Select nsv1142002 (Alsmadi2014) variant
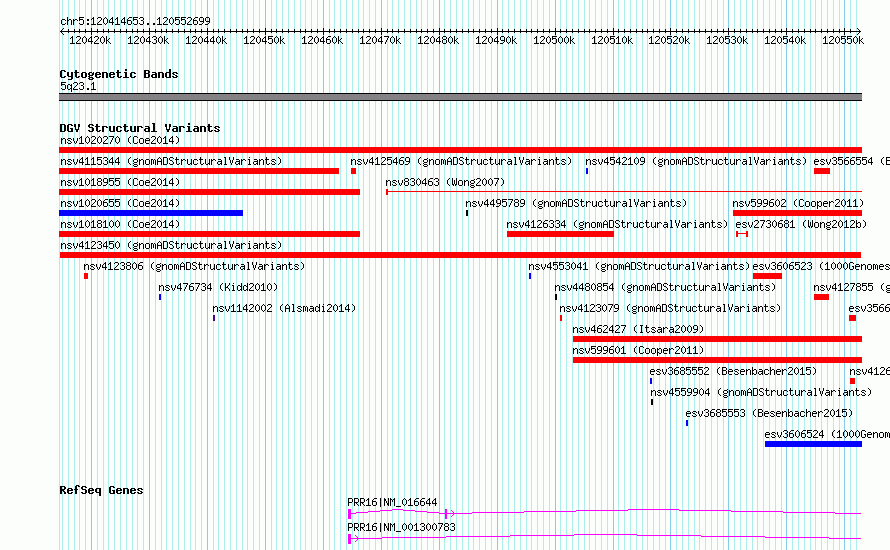This screenshot has width=890, height=550. (284, 308)
